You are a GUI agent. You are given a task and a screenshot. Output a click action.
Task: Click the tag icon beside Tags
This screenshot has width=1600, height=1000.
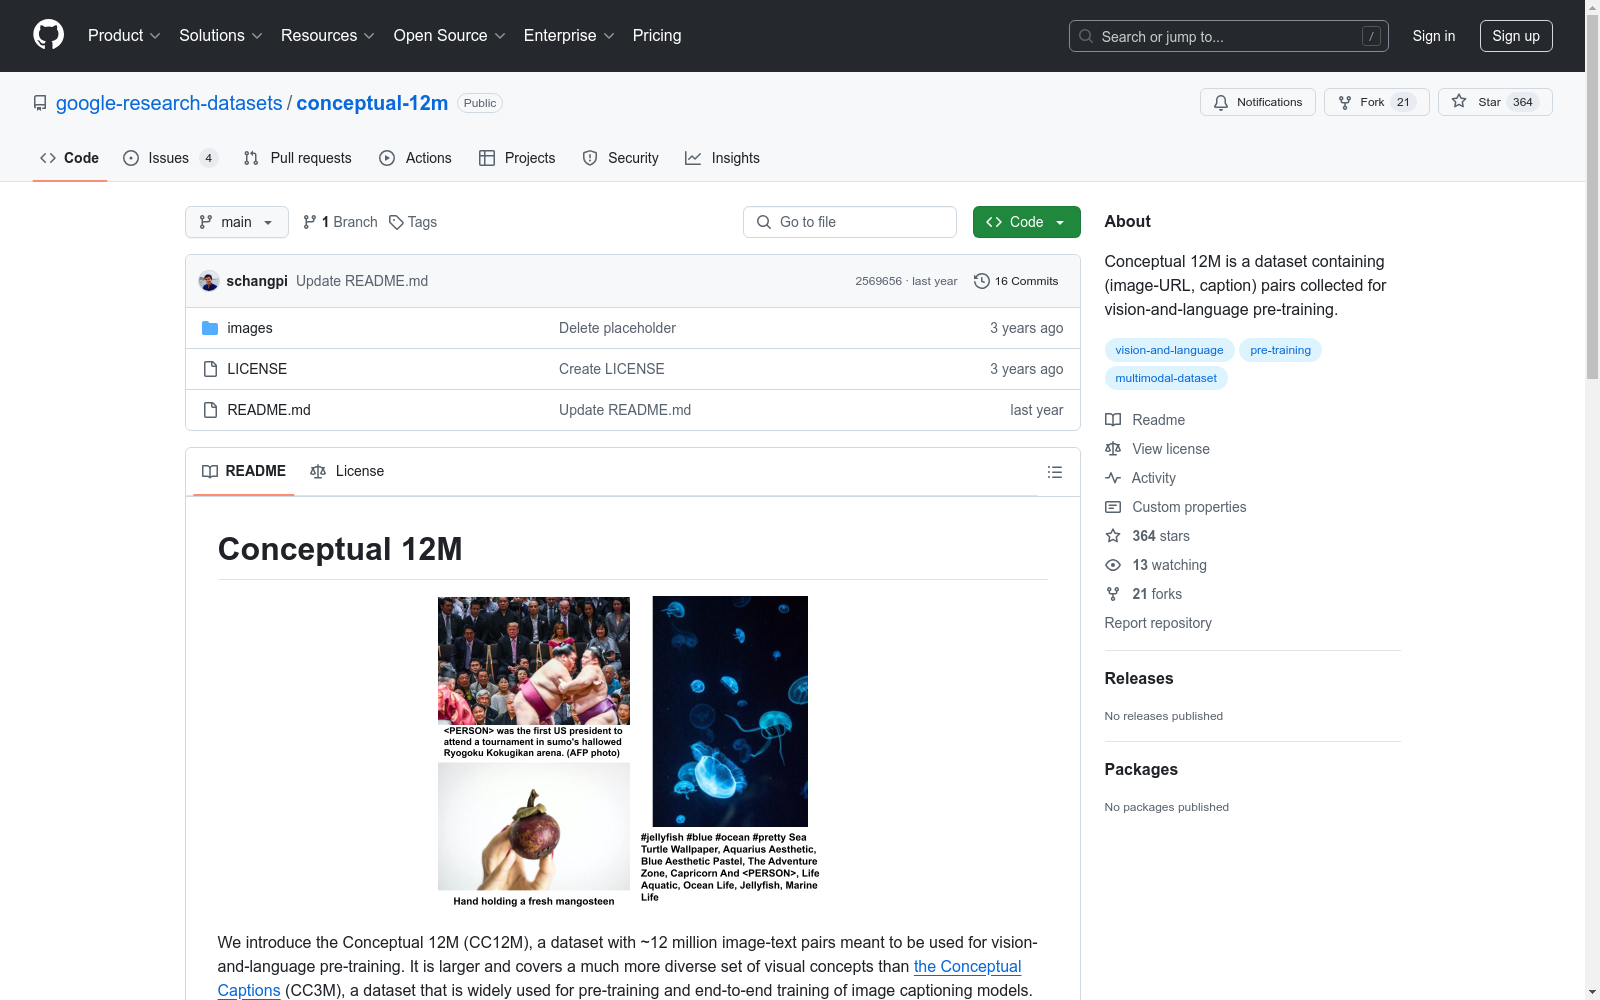[x=396, y=222]
